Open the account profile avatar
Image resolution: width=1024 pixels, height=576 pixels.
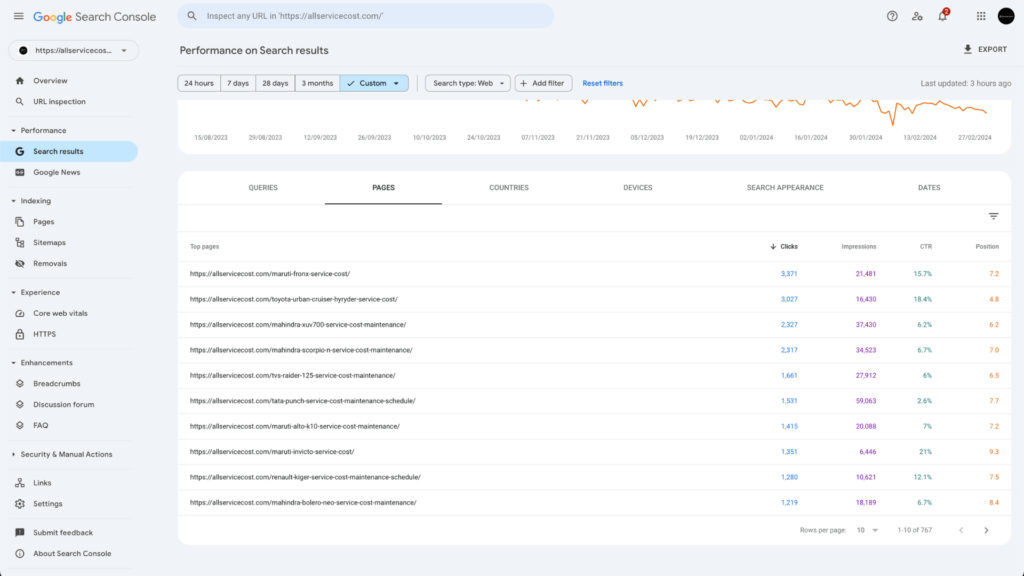pos(1006,16)
